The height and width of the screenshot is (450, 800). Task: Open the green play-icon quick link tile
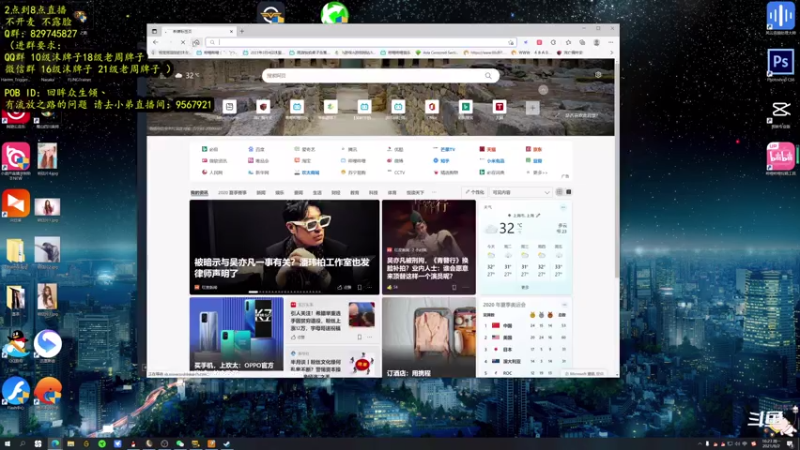[x=465, y=107]
